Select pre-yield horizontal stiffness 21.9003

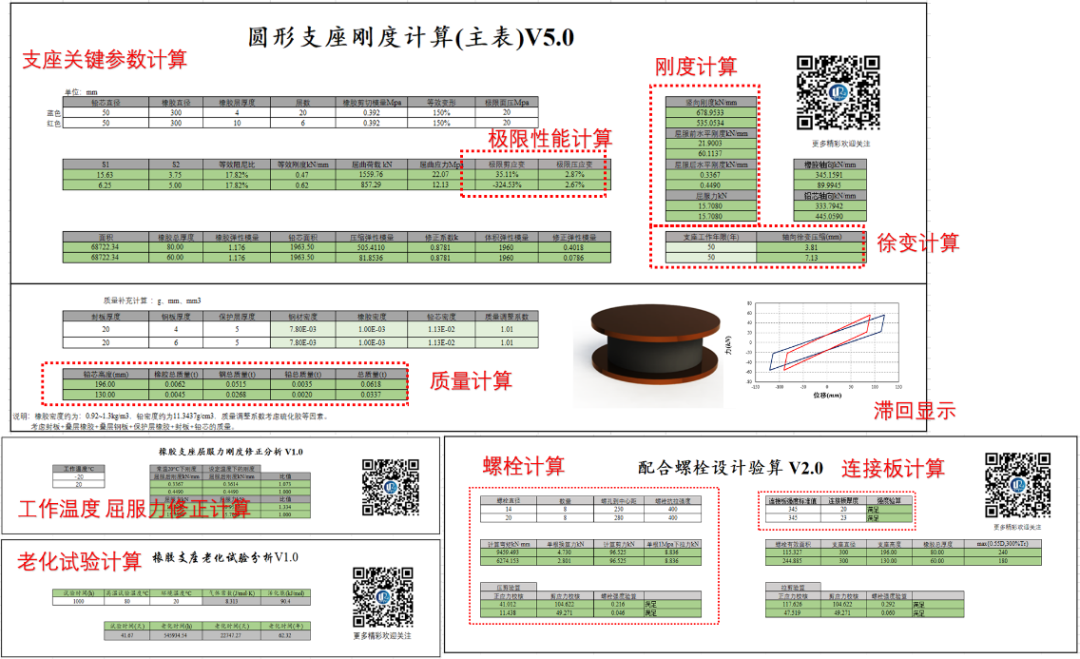point(710,143)
